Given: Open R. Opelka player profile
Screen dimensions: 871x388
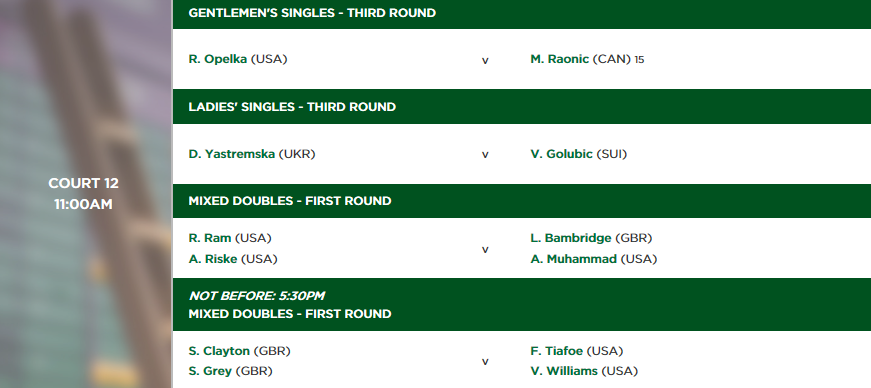Looking at the screenshot, I should click(x=218, y=59).
